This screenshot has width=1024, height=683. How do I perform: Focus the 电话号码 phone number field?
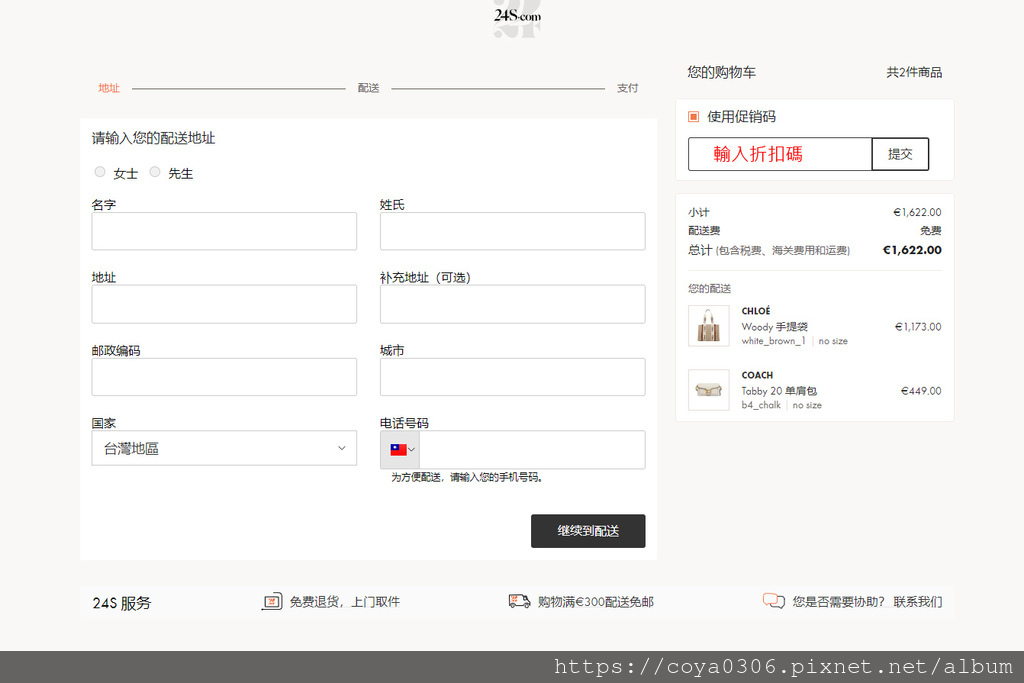[532, 449]
